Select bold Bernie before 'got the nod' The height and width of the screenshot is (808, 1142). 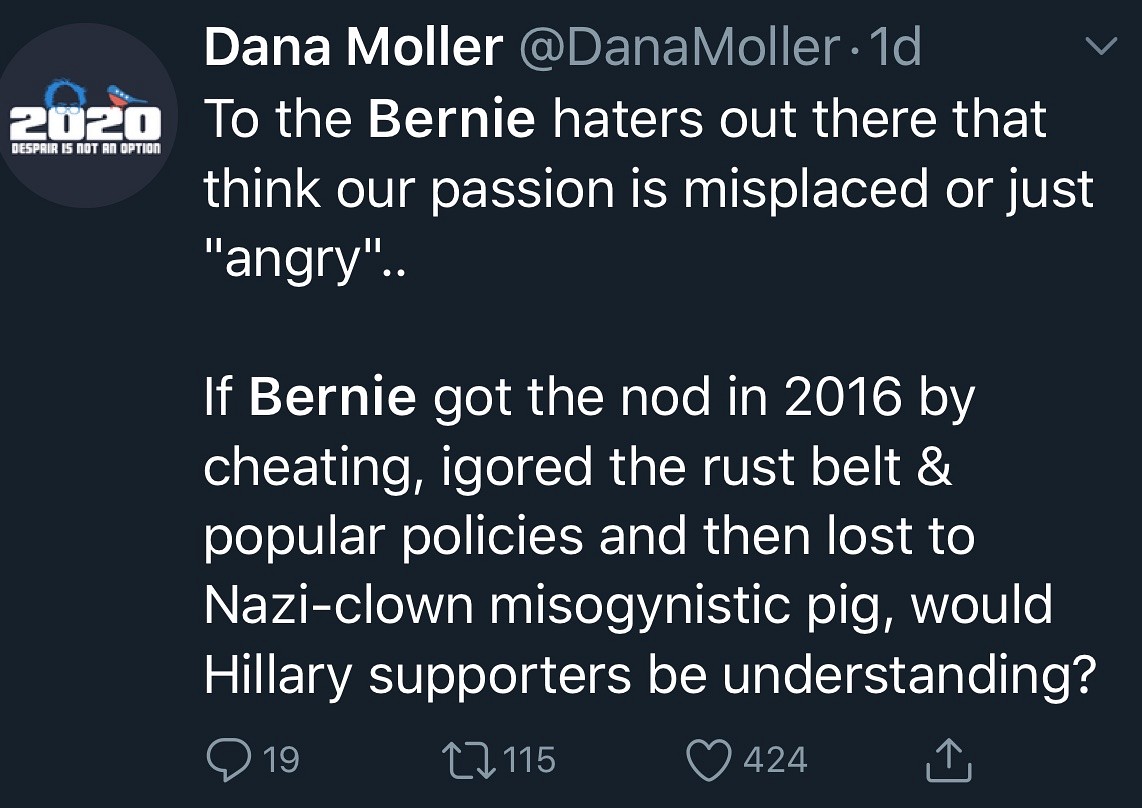point(332,397)
